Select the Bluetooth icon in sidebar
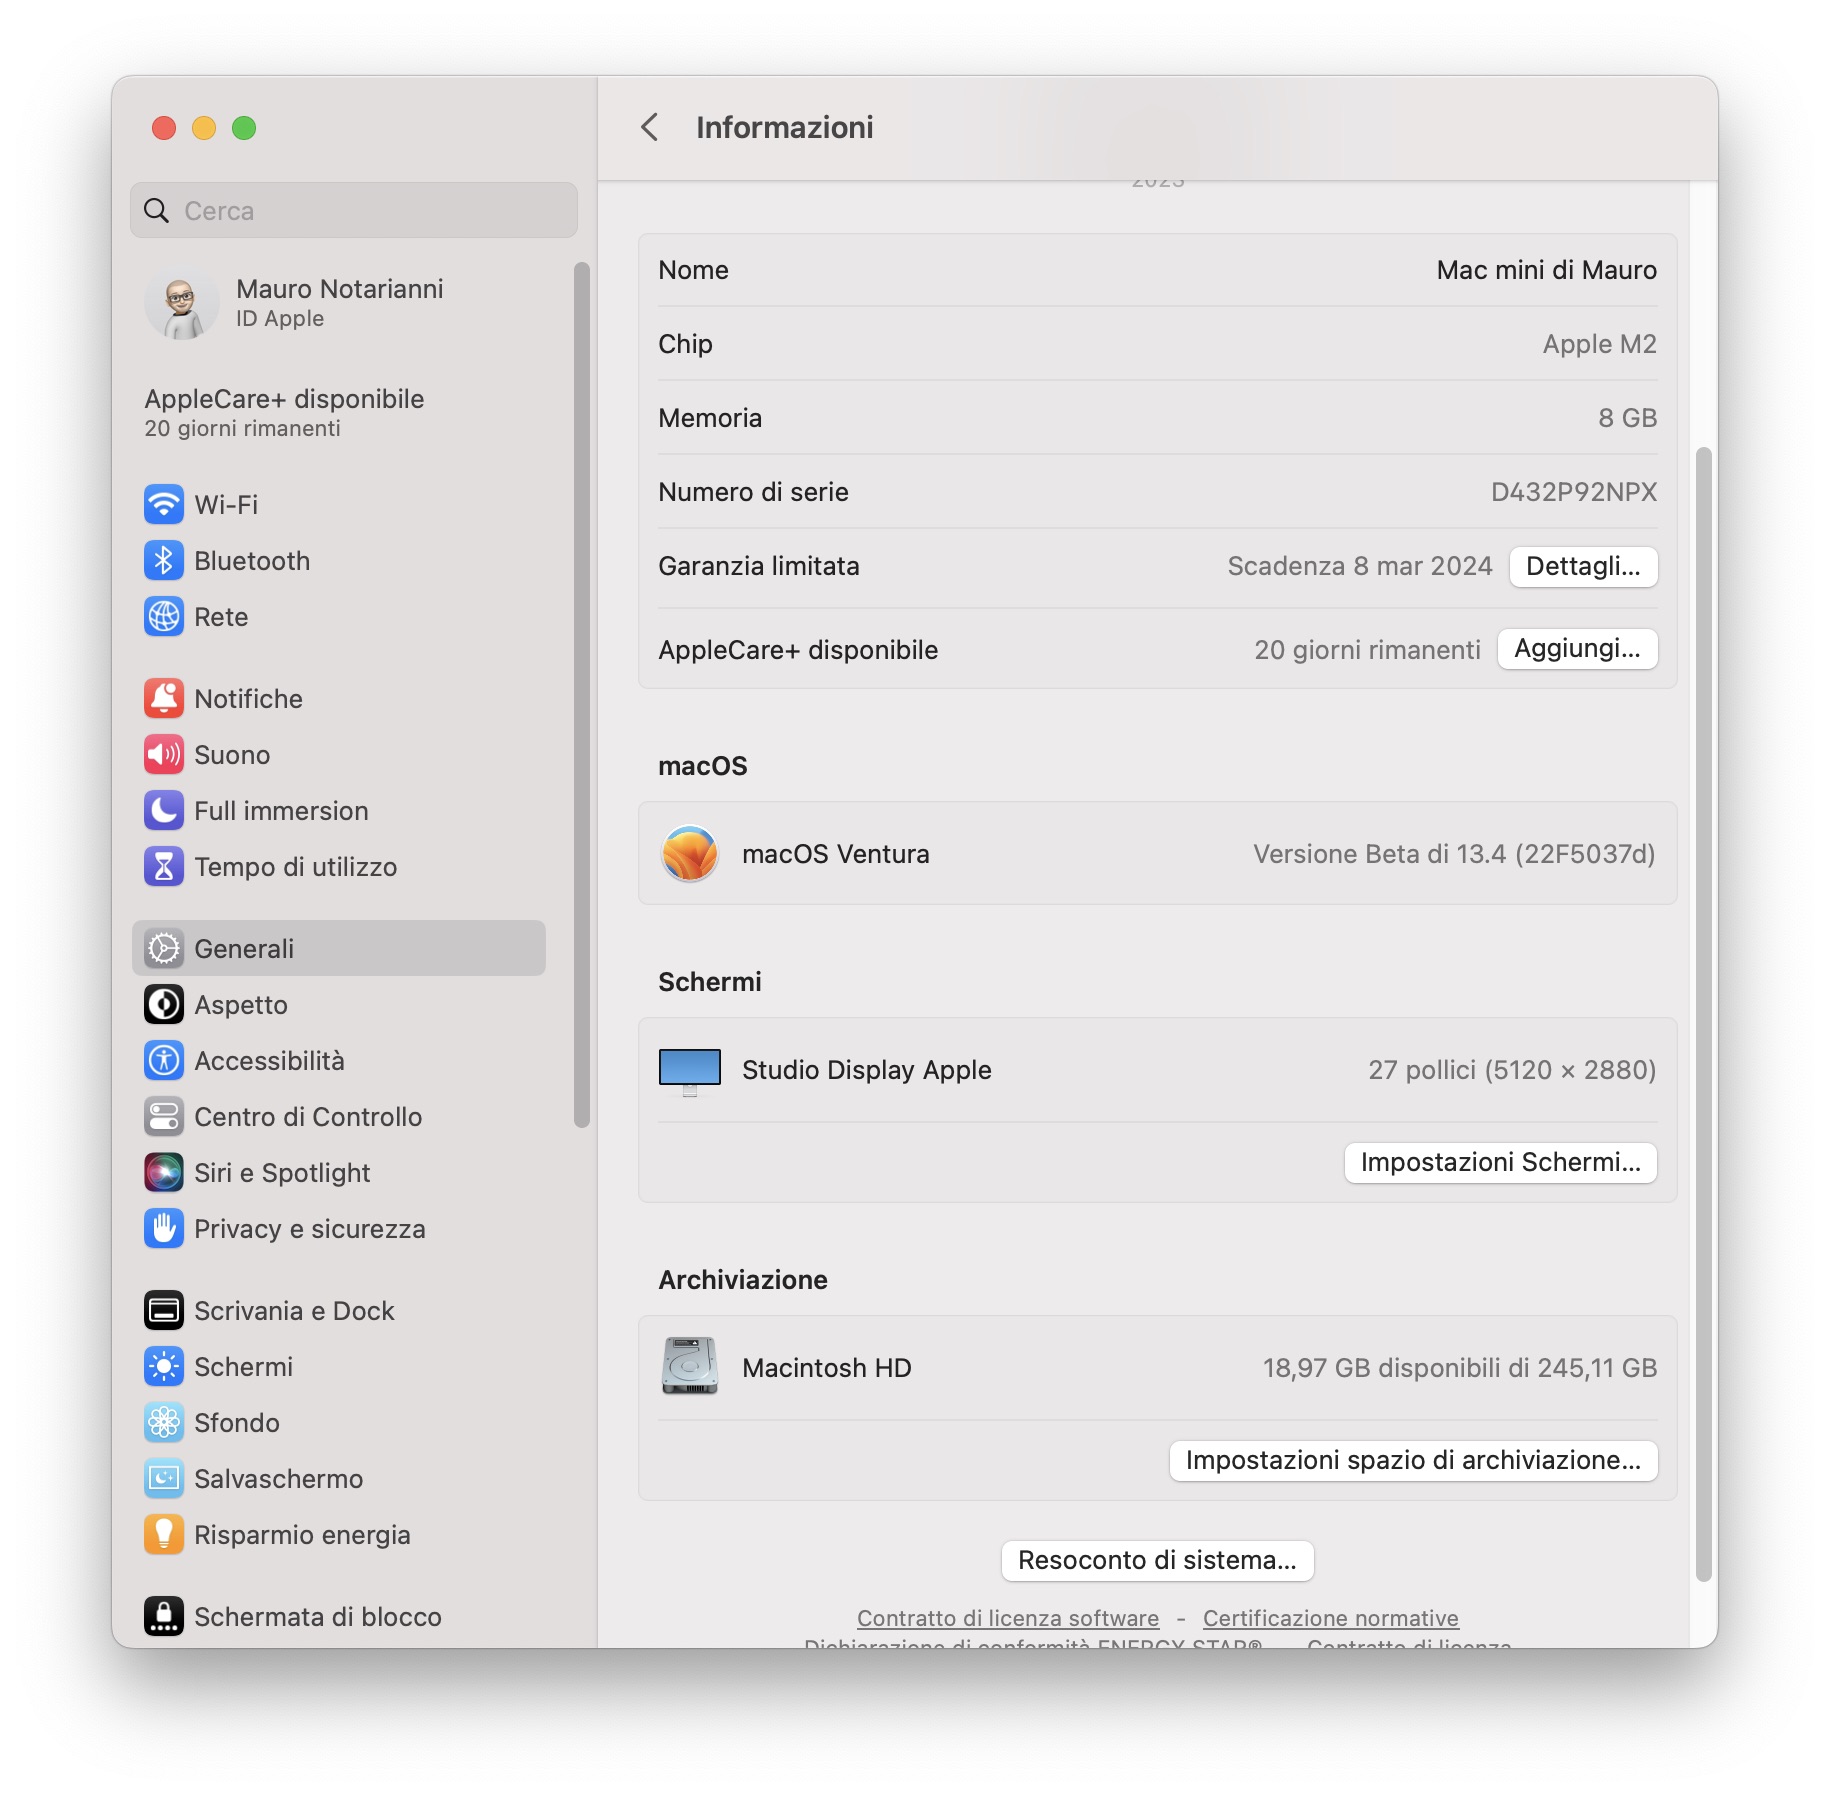 coord(163,560)
